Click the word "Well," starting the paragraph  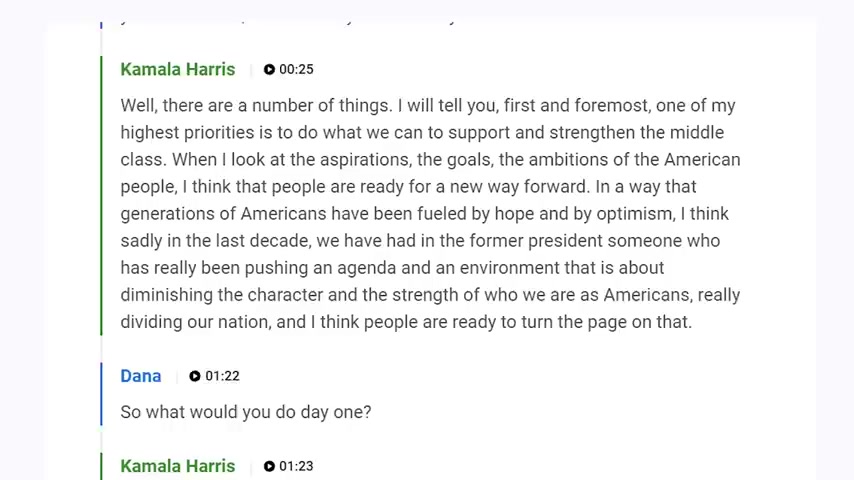[139, 106]
